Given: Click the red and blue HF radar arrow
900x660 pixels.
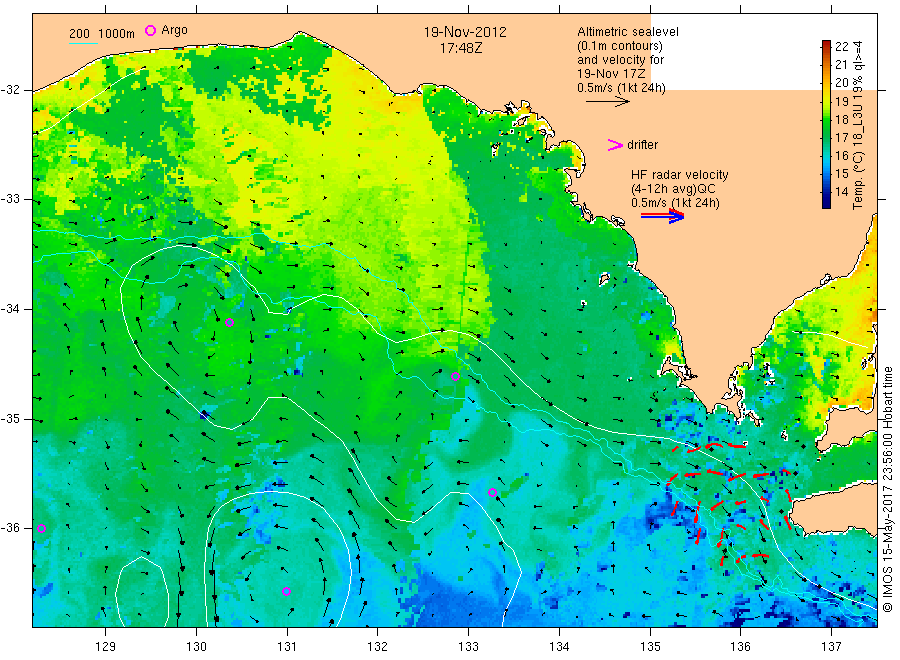Looking at the screenshot, I should [663, 216].
